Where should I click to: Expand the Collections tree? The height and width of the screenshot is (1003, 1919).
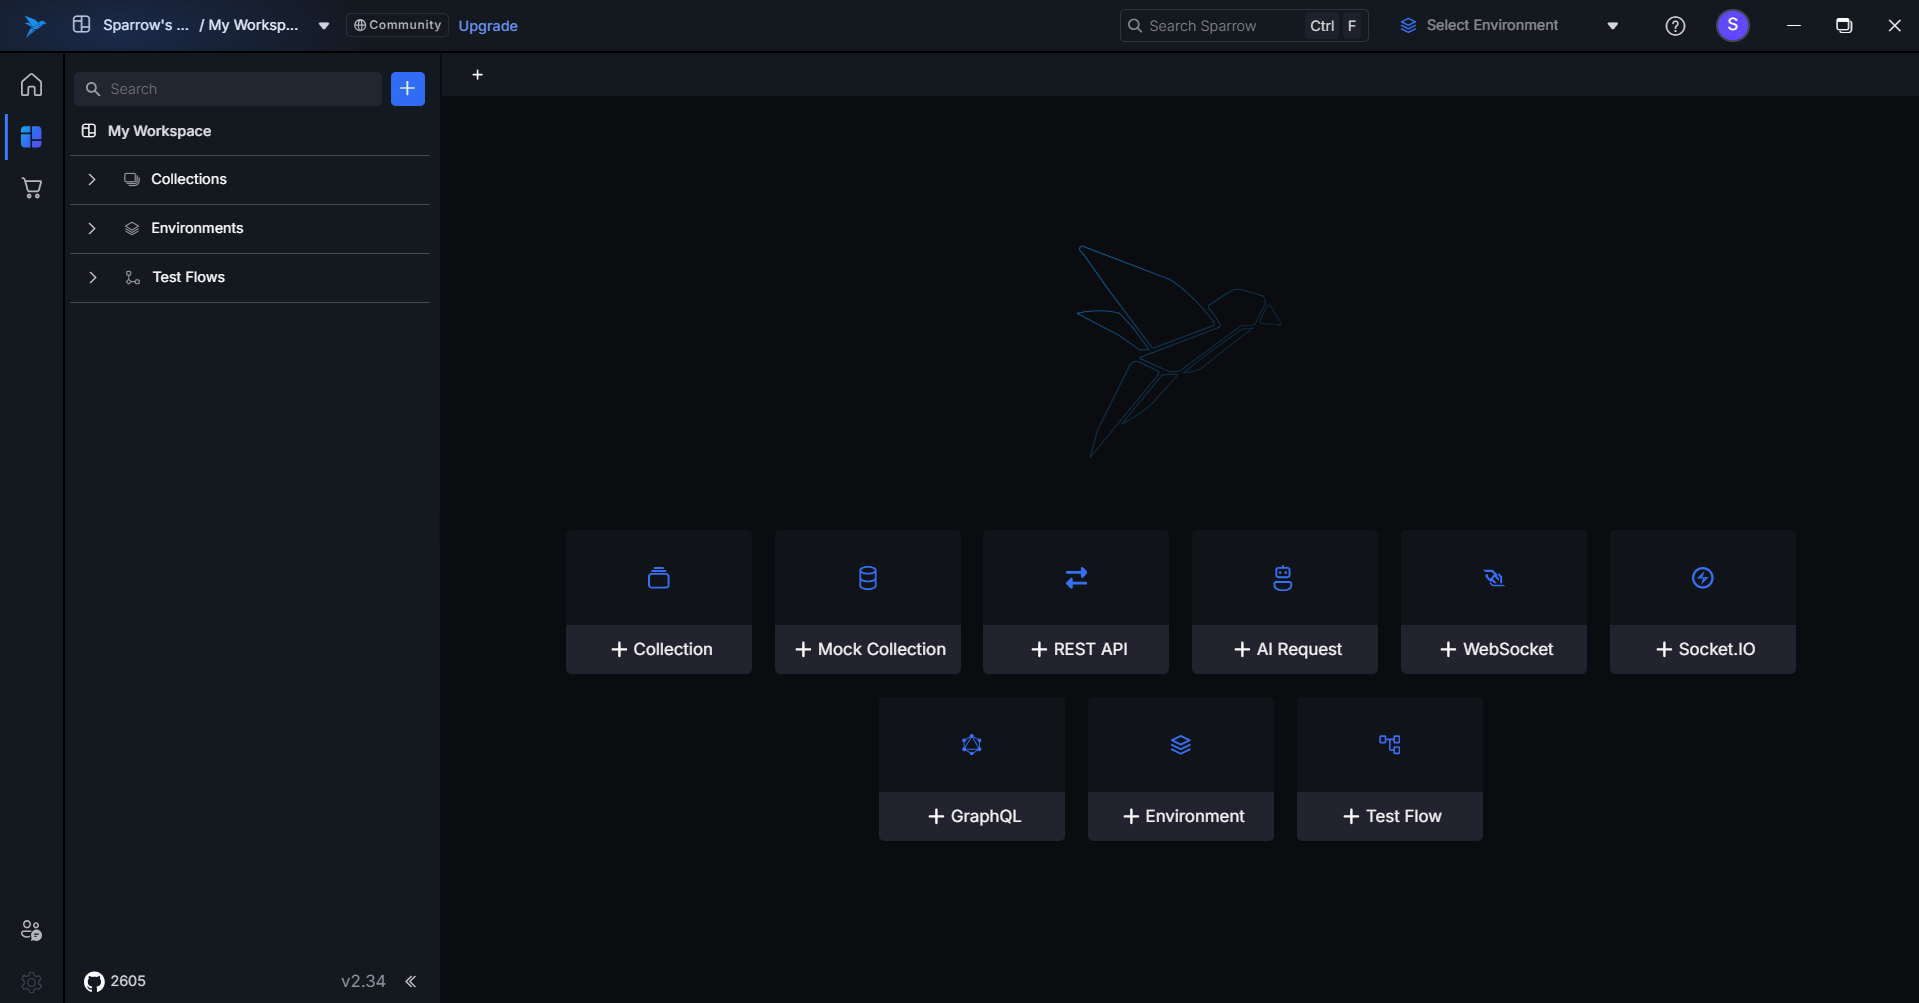(92, 179)
